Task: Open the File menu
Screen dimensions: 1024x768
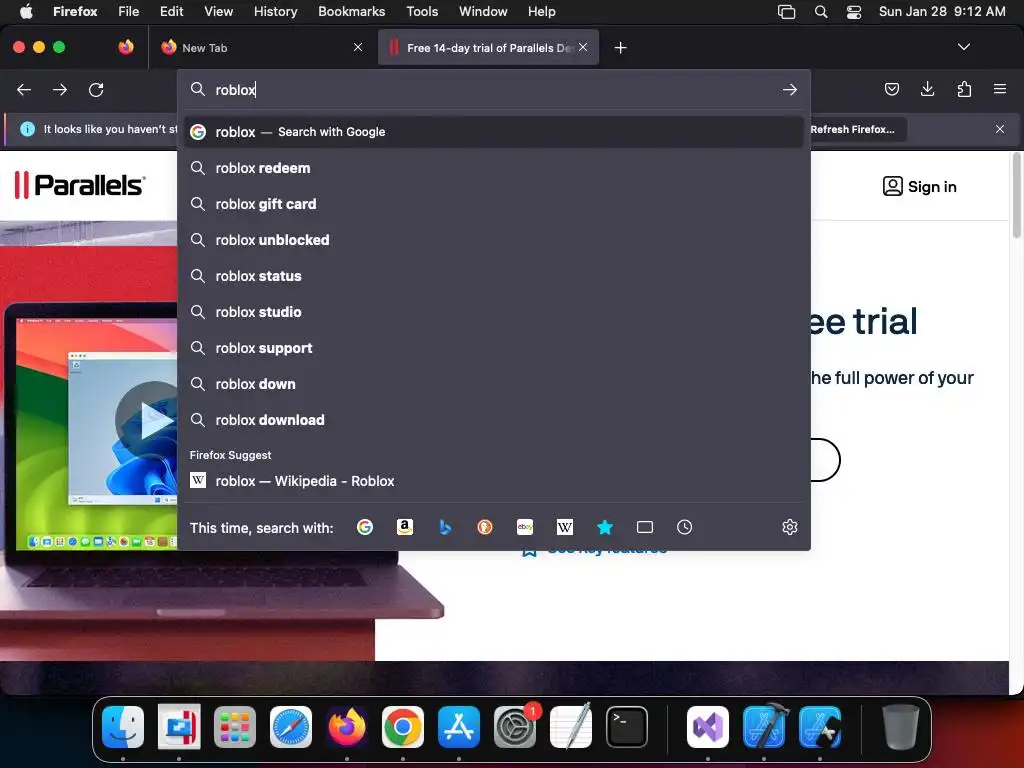Action: pos(128,12)
